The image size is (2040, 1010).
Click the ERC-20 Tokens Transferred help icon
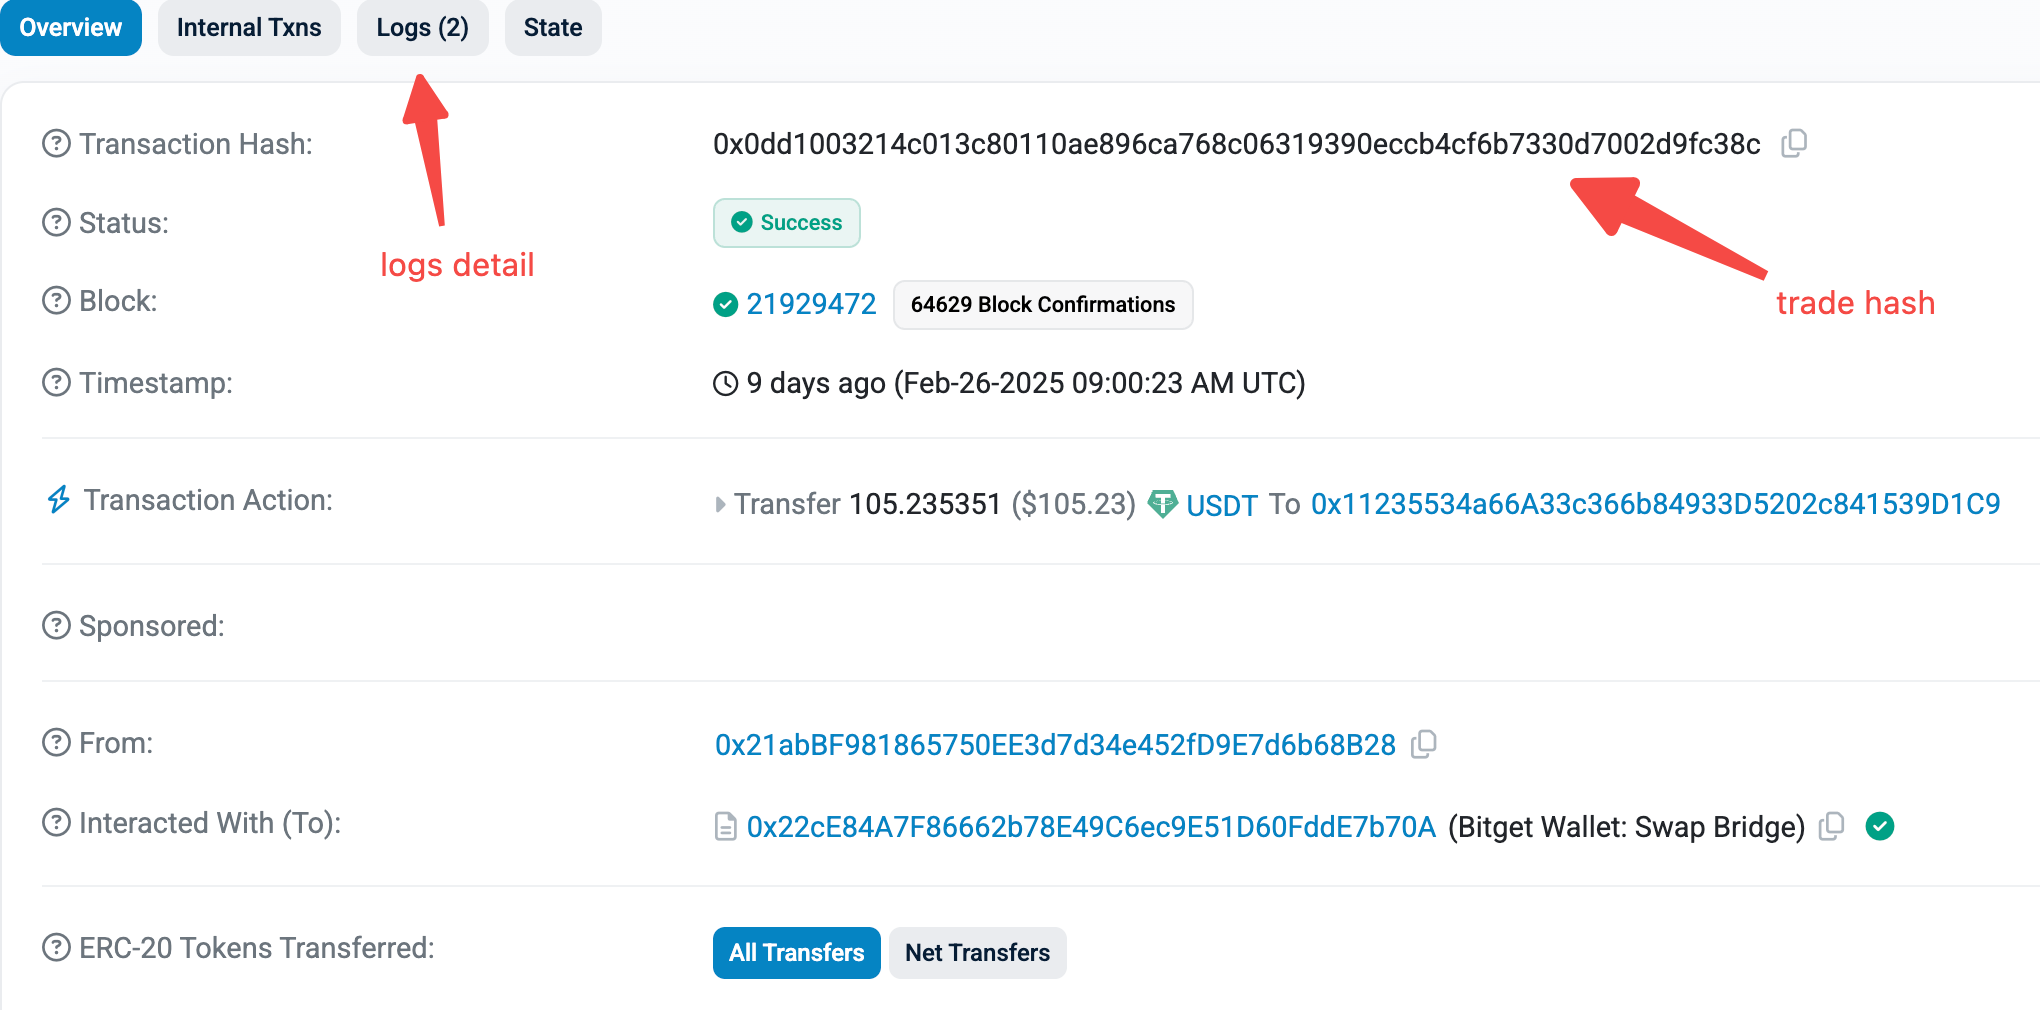[56, 947]
